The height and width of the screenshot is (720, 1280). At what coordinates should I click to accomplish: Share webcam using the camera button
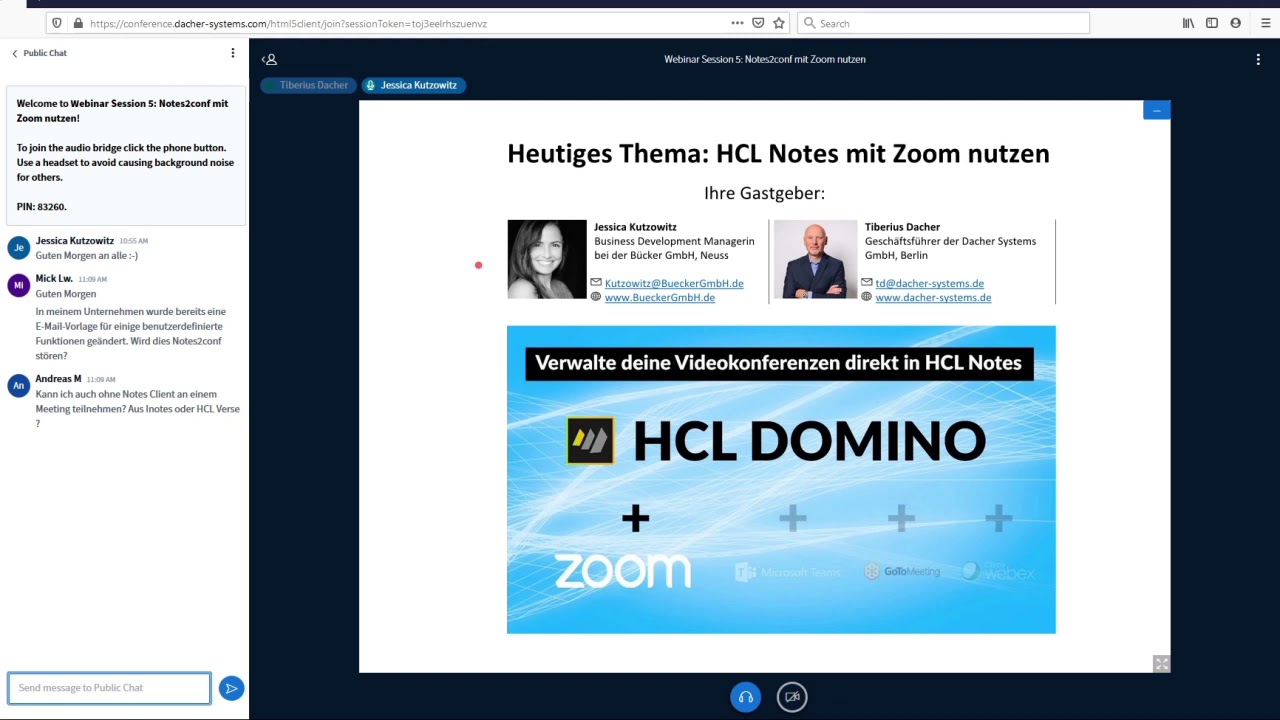(792, 697)
